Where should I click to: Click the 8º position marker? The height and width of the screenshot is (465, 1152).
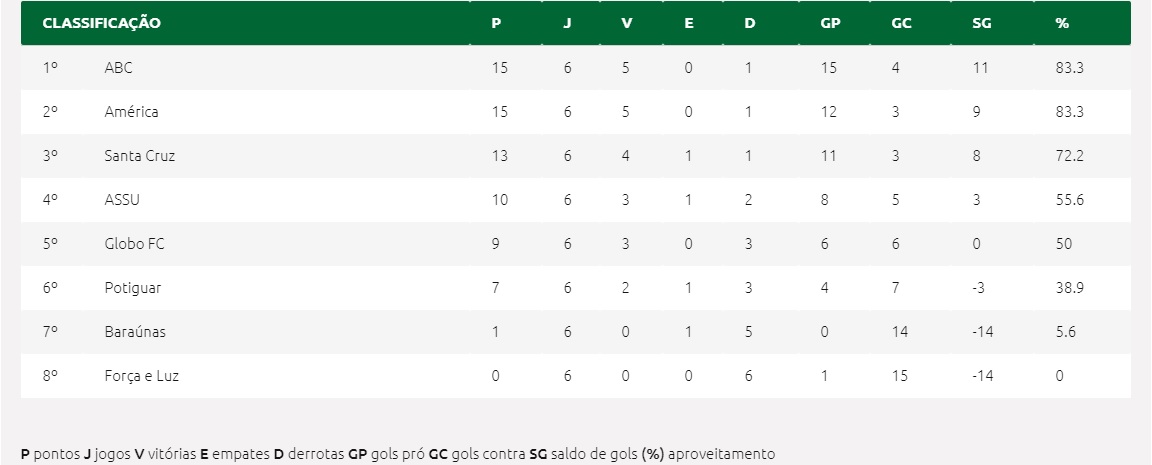pyautogui.click(x=50, y=376)
